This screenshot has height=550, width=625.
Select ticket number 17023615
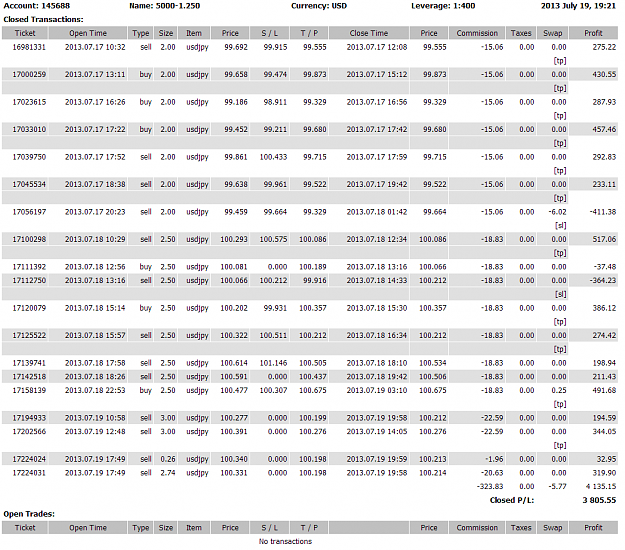[29, 102]
